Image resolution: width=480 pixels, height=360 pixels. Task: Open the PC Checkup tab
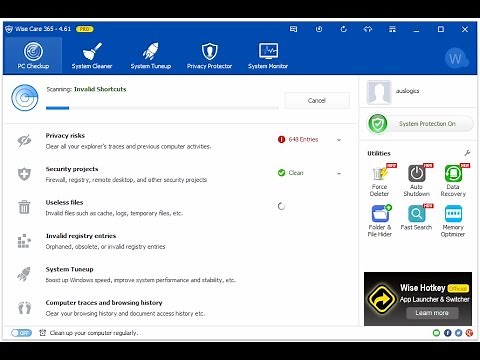coord(33,55)
